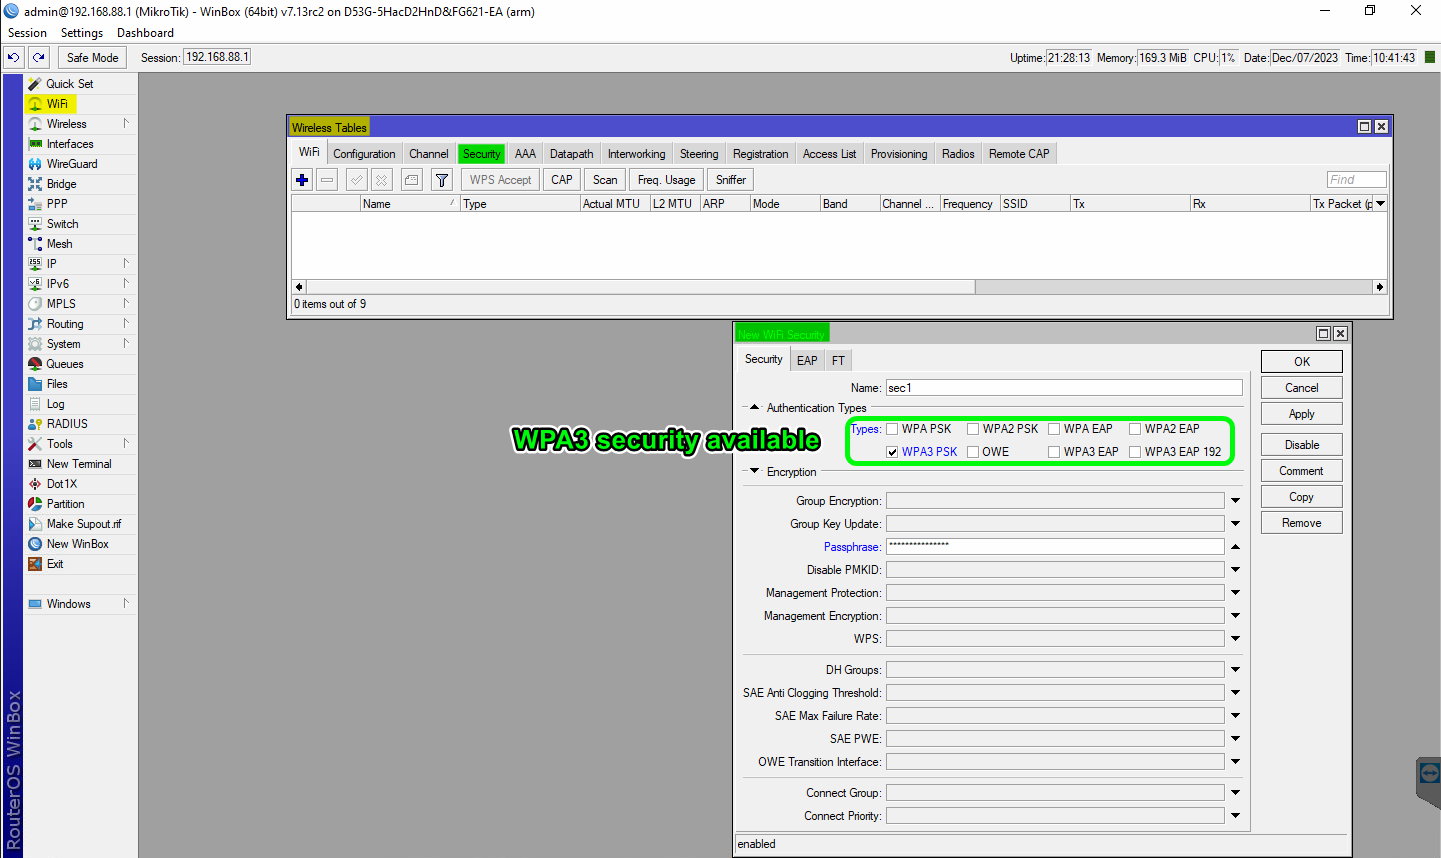Open Quick Set from the sidebar
This screenshot has height=858, width=1441.
tap(69, 84)
